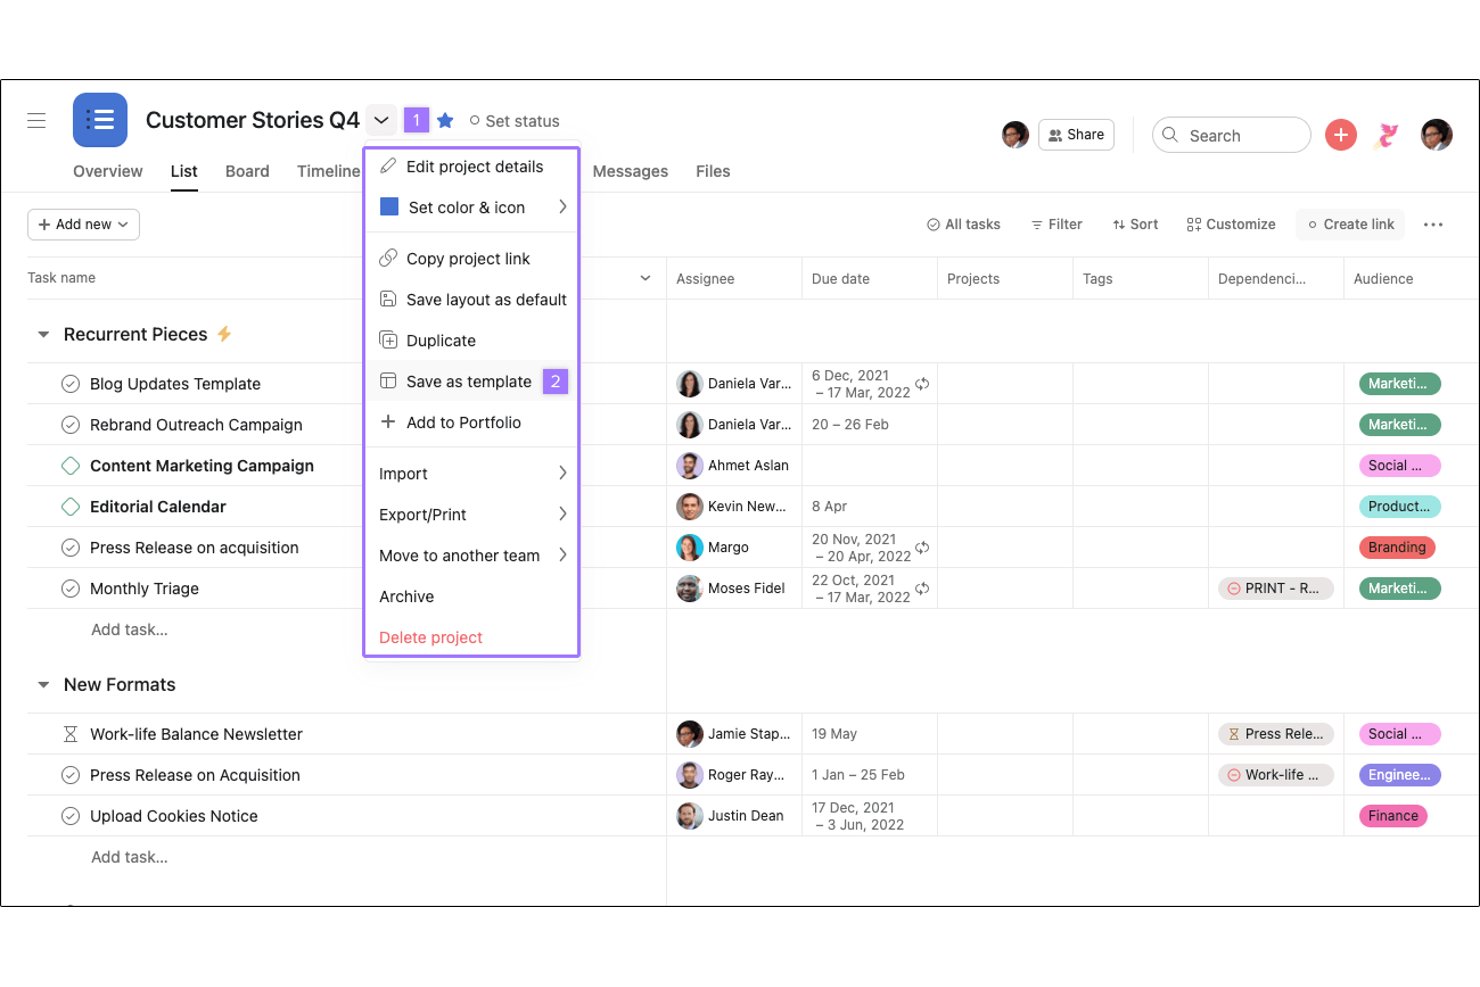Click the lightning bolt beside Recurrent Pieces

pos(224,334)
